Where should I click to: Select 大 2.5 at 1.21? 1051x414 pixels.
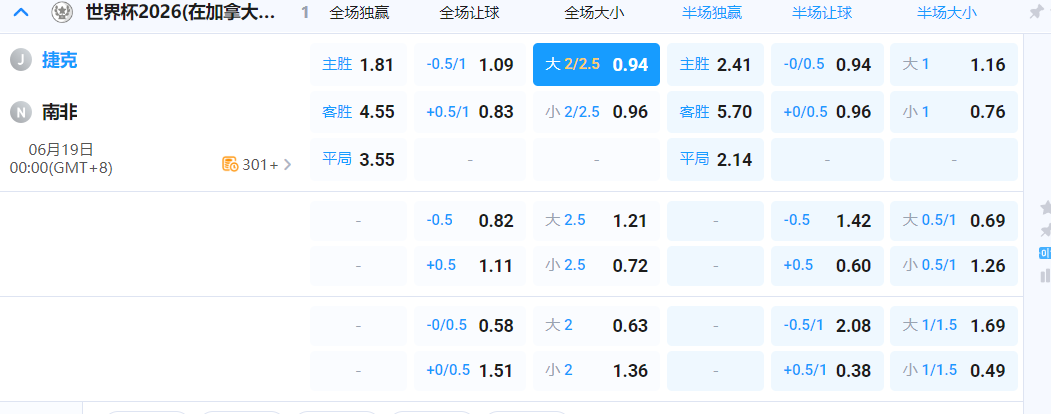click(x=597, y=220)
